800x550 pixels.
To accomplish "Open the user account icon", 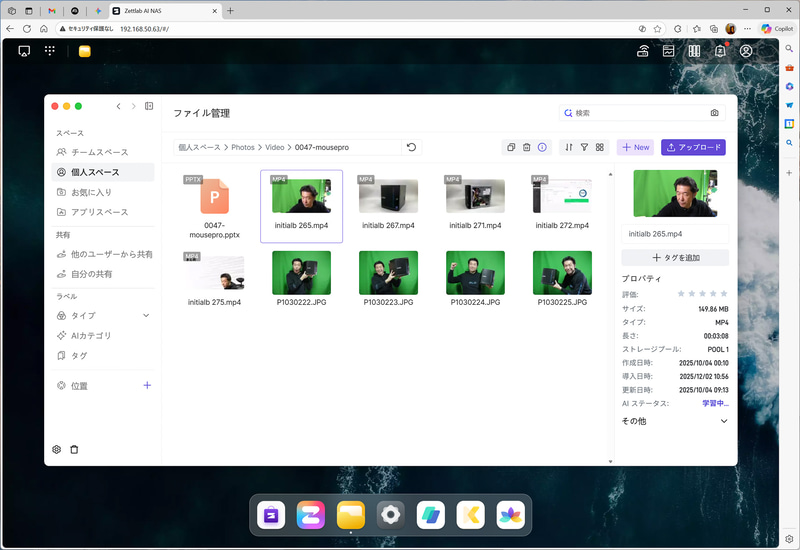I will [746, 51].
